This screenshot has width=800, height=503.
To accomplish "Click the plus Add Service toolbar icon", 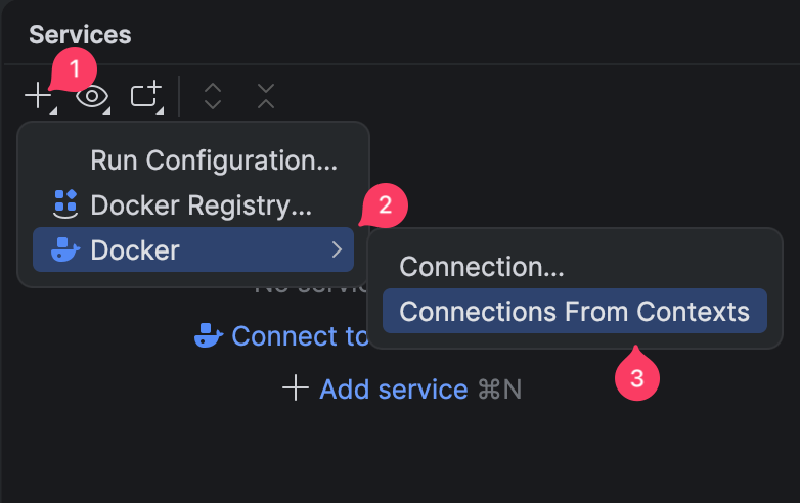I will pos(38,96).
